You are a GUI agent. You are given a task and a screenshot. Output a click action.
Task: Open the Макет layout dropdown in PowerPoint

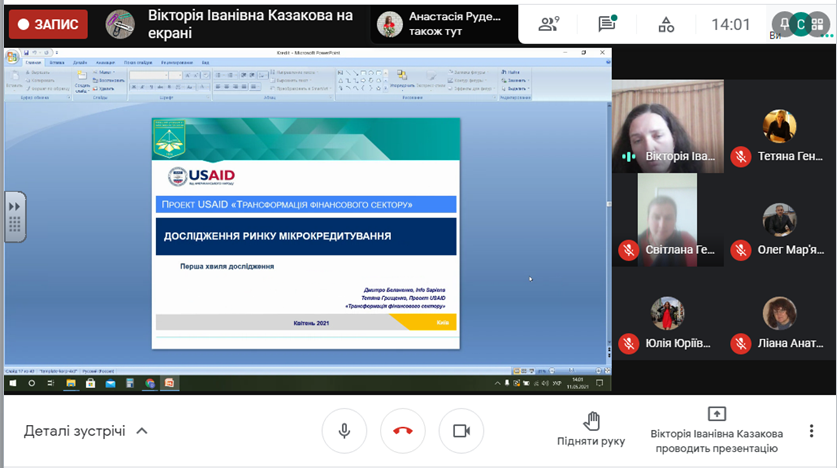(104, 72)
